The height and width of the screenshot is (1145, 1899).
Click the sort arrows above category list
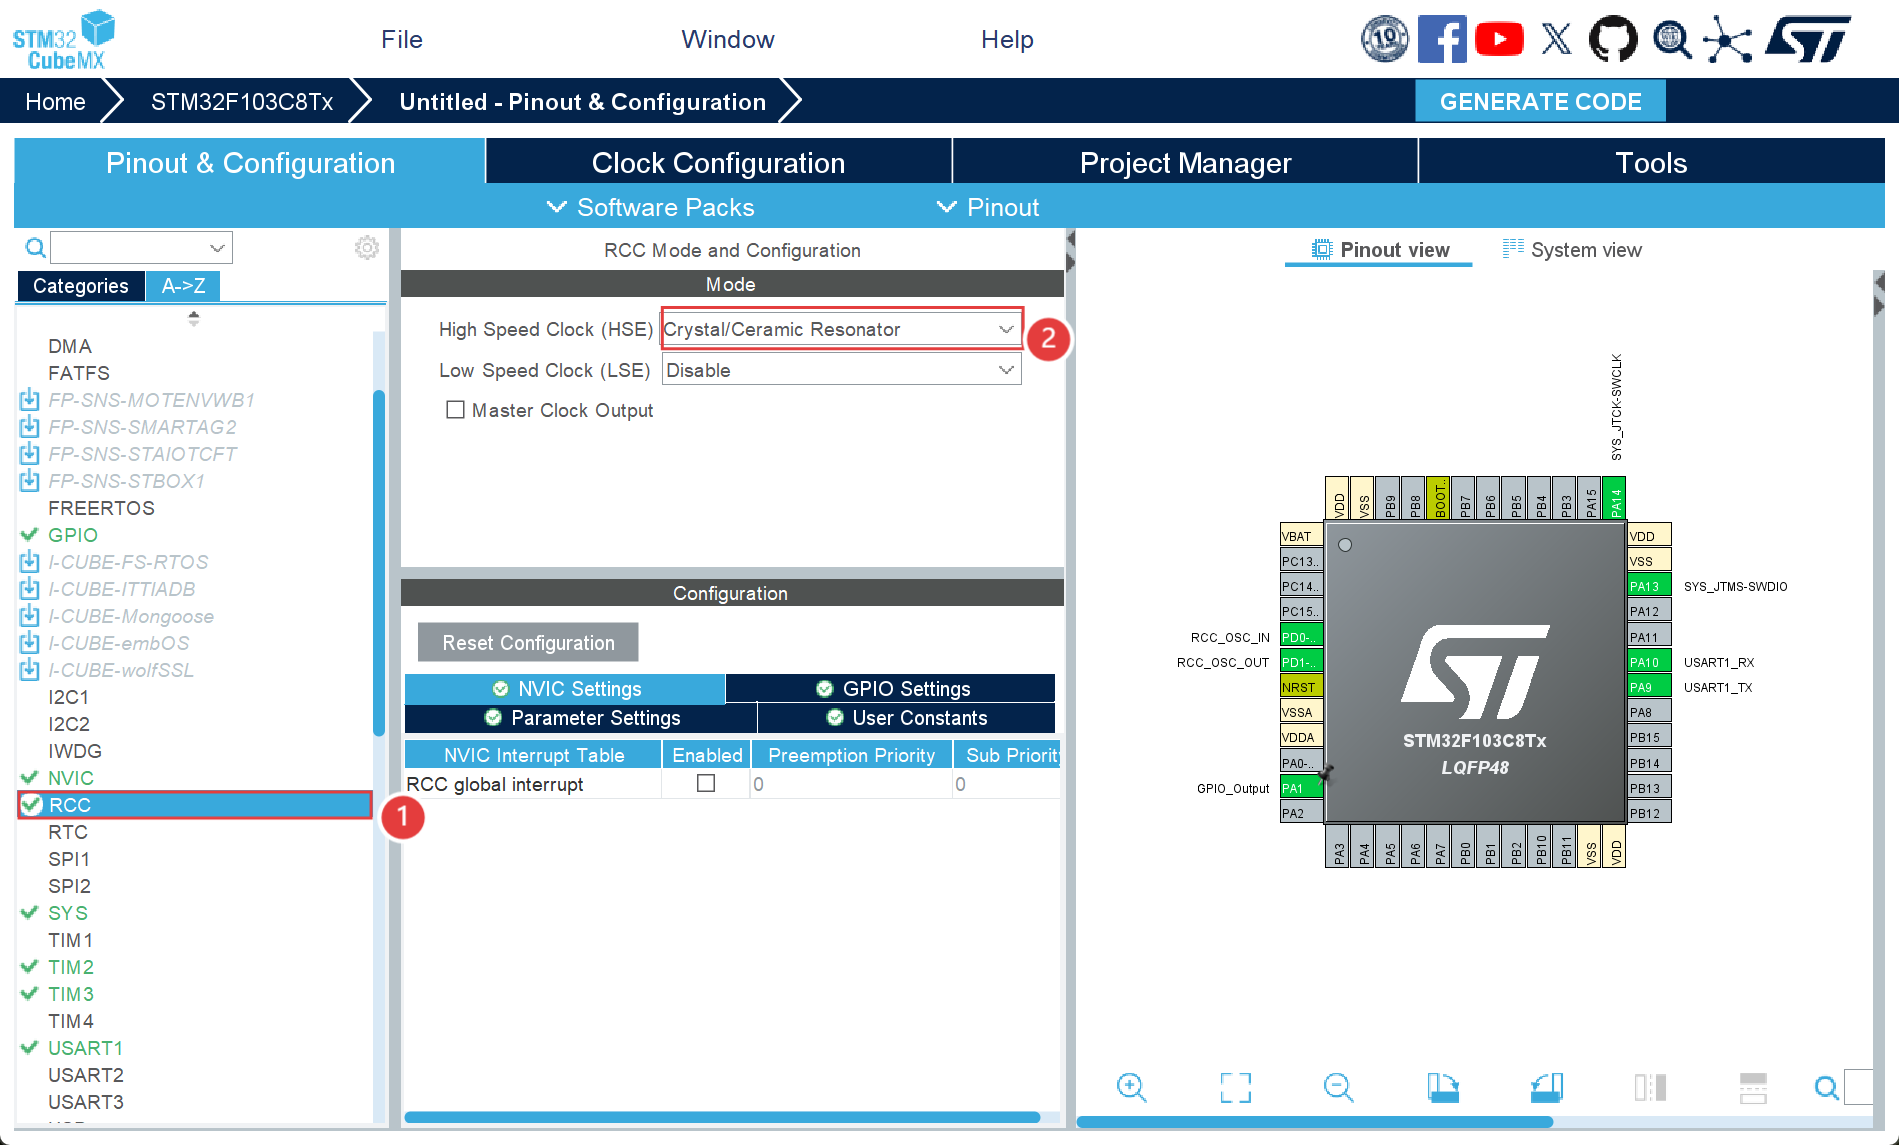194,318
